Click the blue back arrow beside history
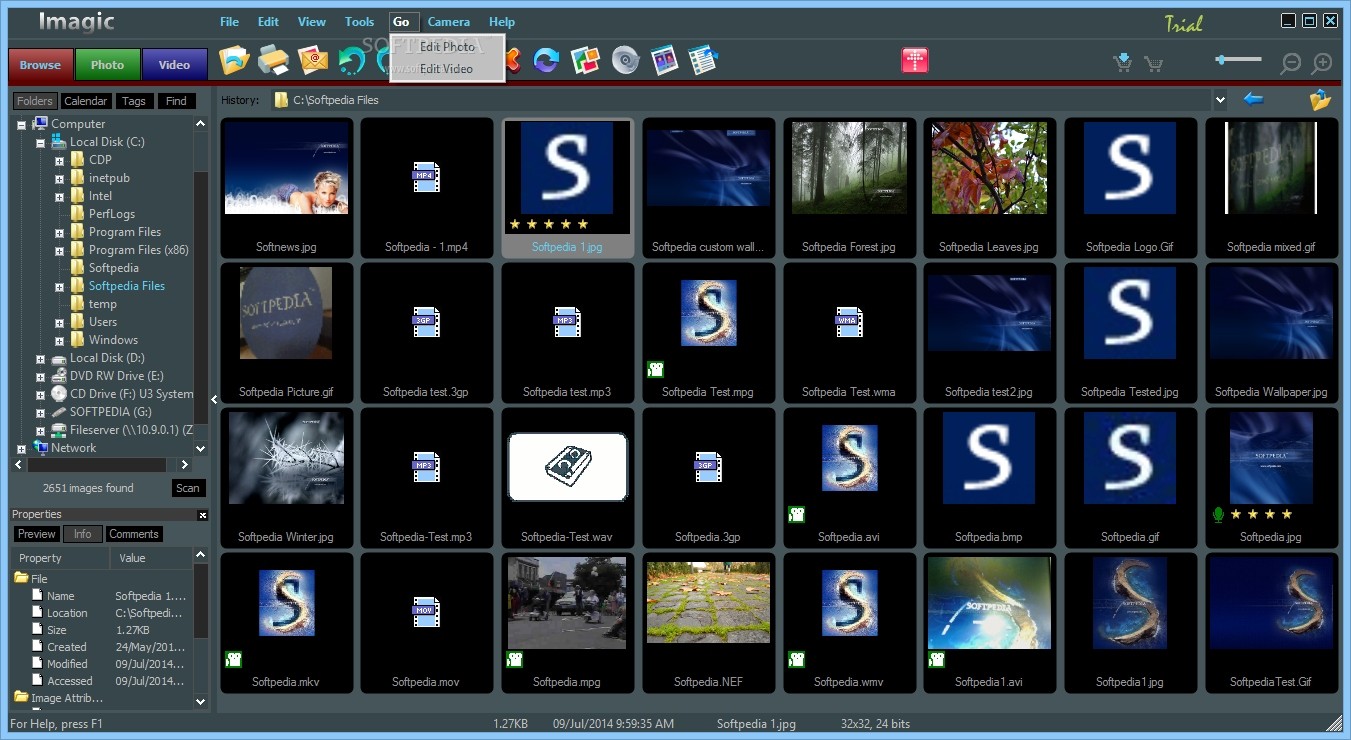The width and height of the screenshot is (1351, 740). [x=1253, y=99]
